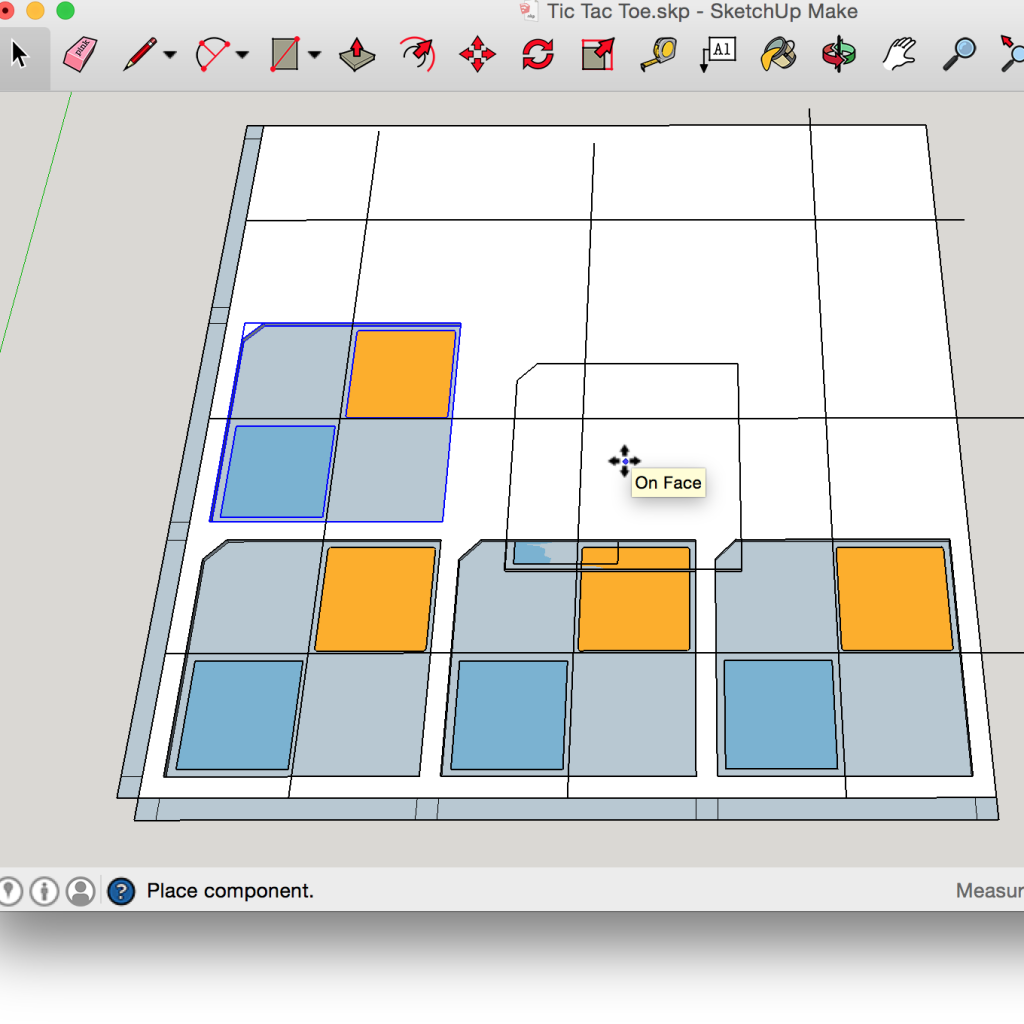Select the Zoom Extents tool
This screenshot has height=1024, width=1024.
click(1012, 55)
